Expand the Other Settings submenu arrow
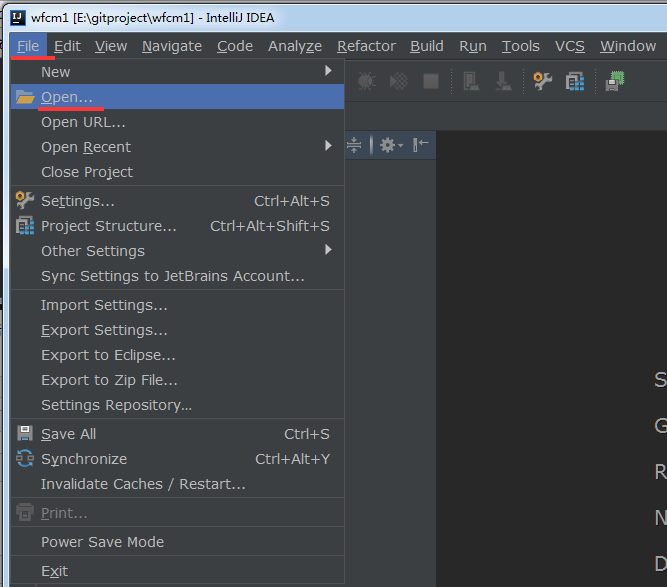Viewport: 667px width, 587px height. pyautogui.click(x=328, y=250)
